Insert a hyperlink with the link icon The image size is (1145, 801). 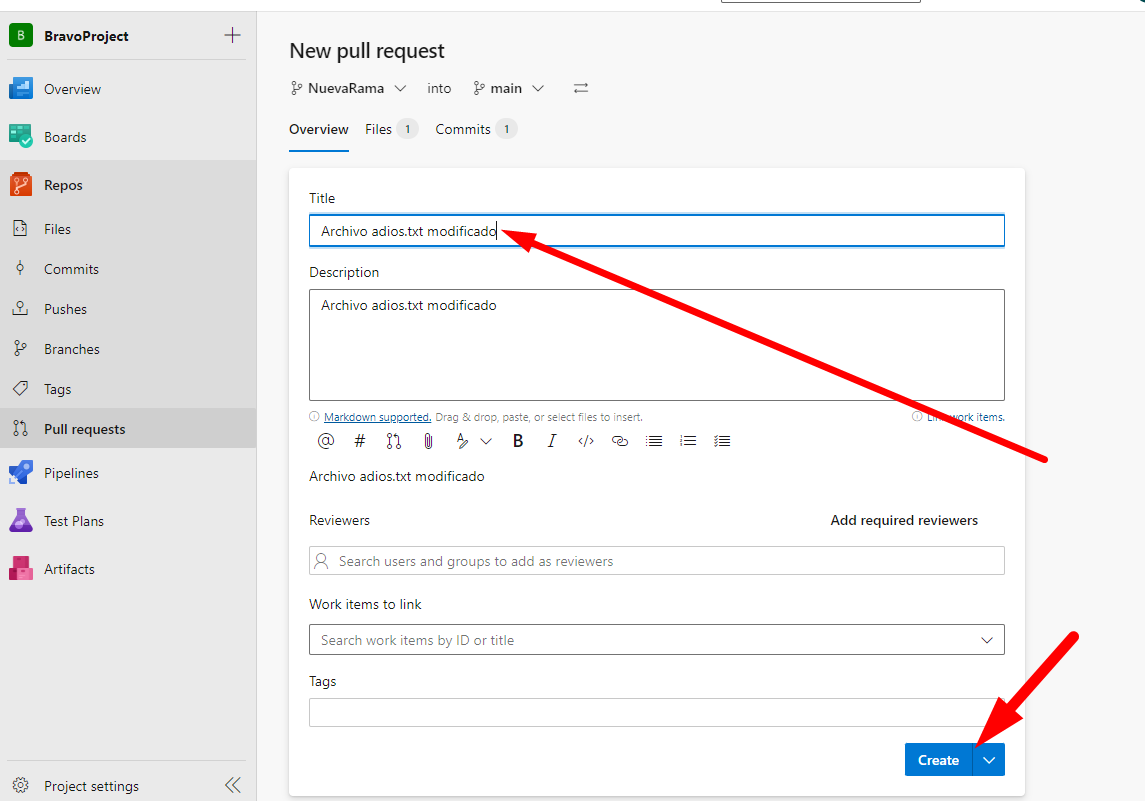point(620,441)
